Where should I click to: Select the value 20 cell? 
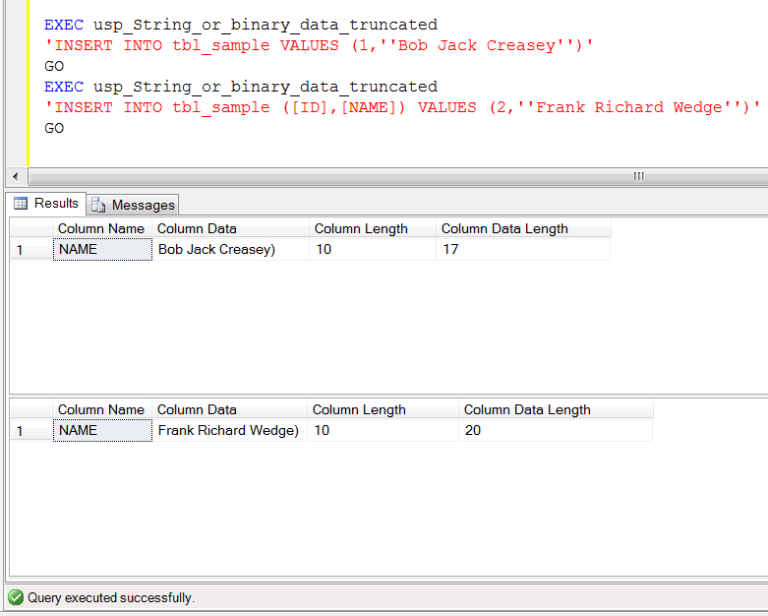point(556,430)
